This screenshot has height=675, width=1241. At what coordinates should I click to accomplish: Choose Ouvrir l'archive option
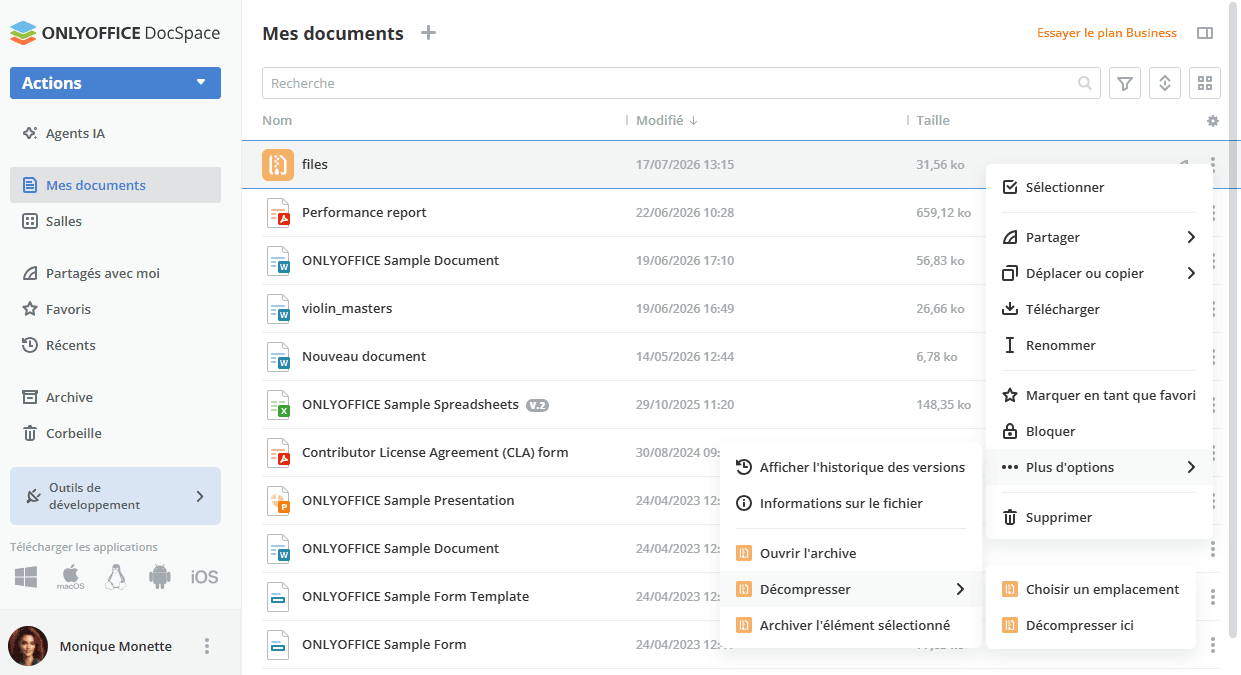point(851,553)
